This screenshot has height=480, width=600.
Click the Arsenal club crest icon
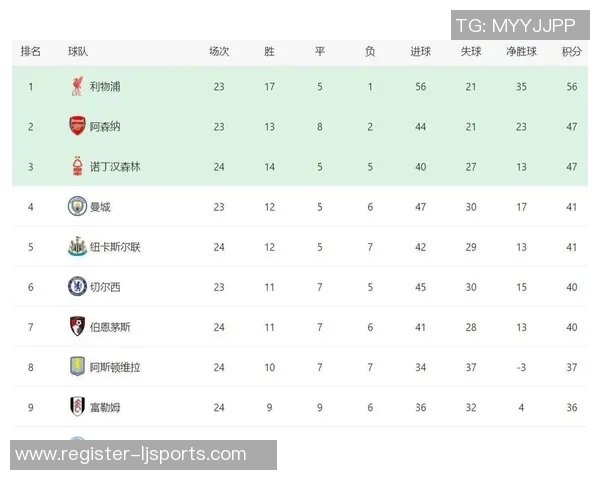click(x=77, y=127)
